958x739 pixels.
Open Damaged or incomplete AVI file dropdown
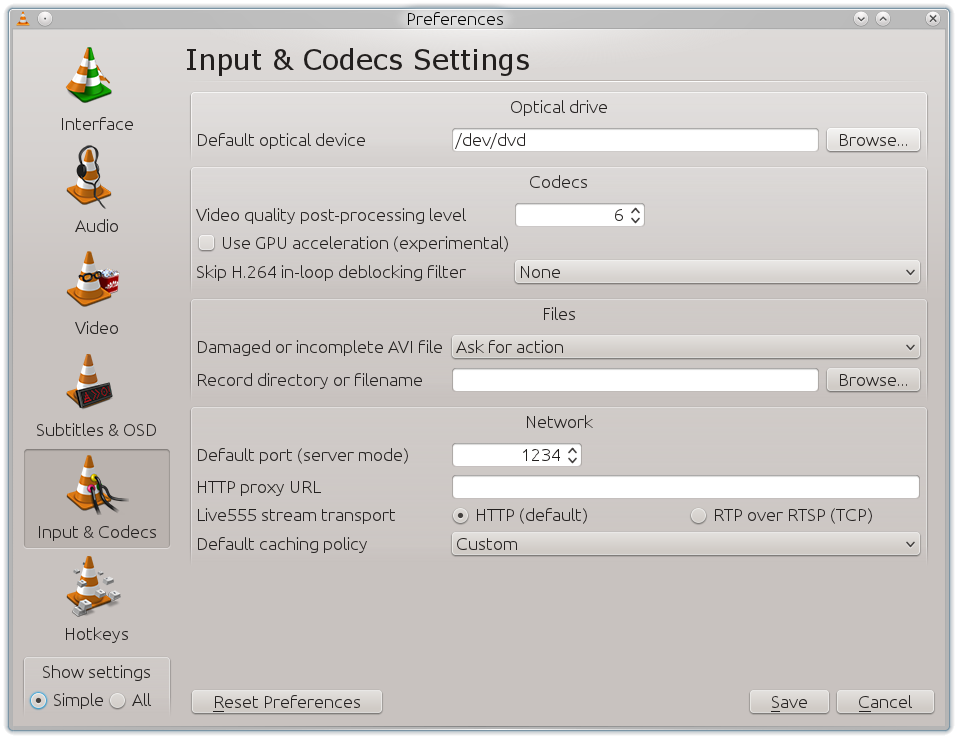tap(686, 347)
